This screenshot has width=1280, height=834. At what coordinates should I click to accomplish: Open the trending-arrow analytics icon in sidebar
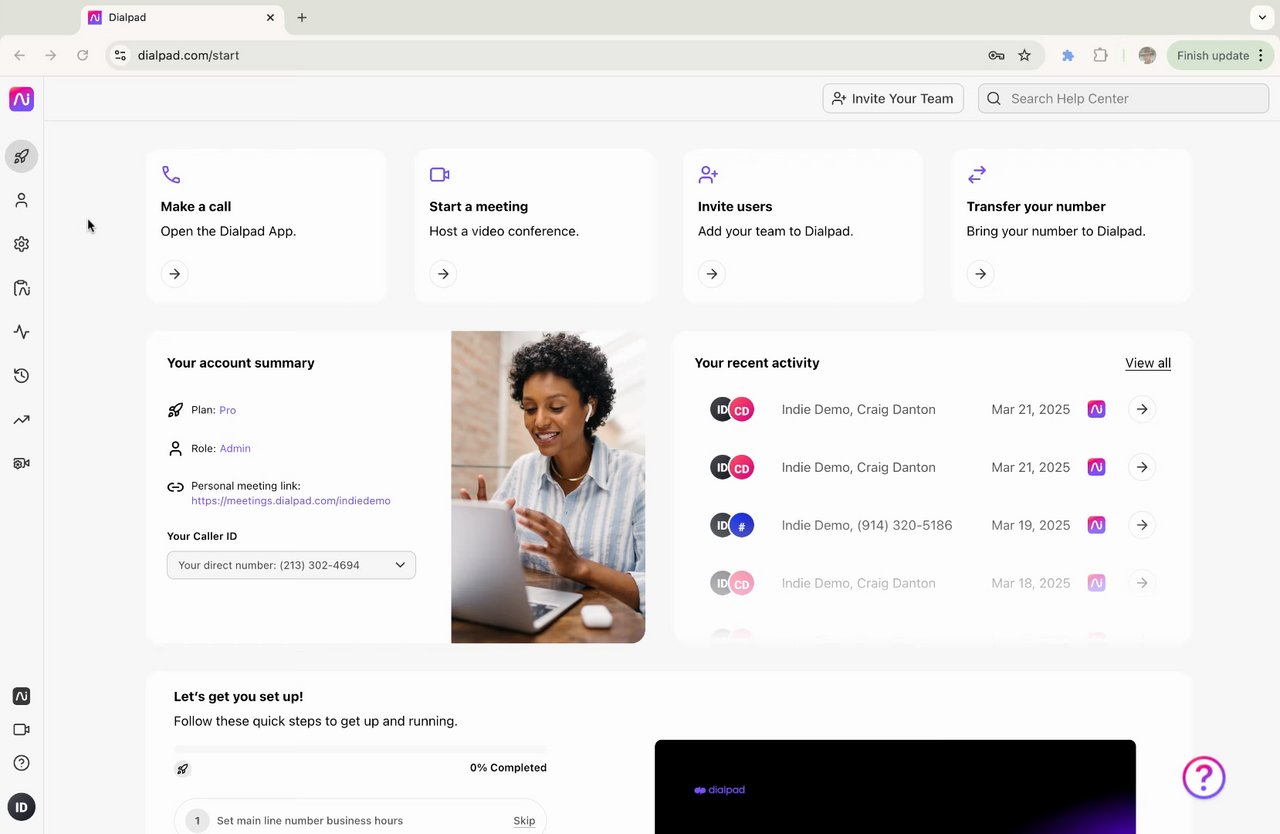pos(21,420)
